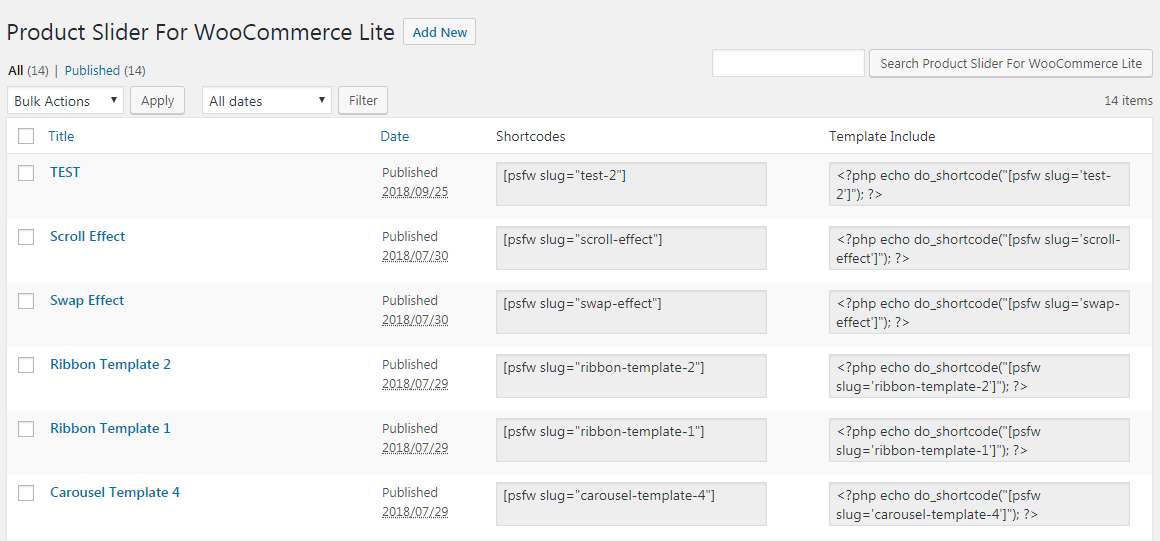1160x541 pixels.
Task: Click the 2018/07/29 date of Carousel Template 4
Action: click(x=415, y=512)
